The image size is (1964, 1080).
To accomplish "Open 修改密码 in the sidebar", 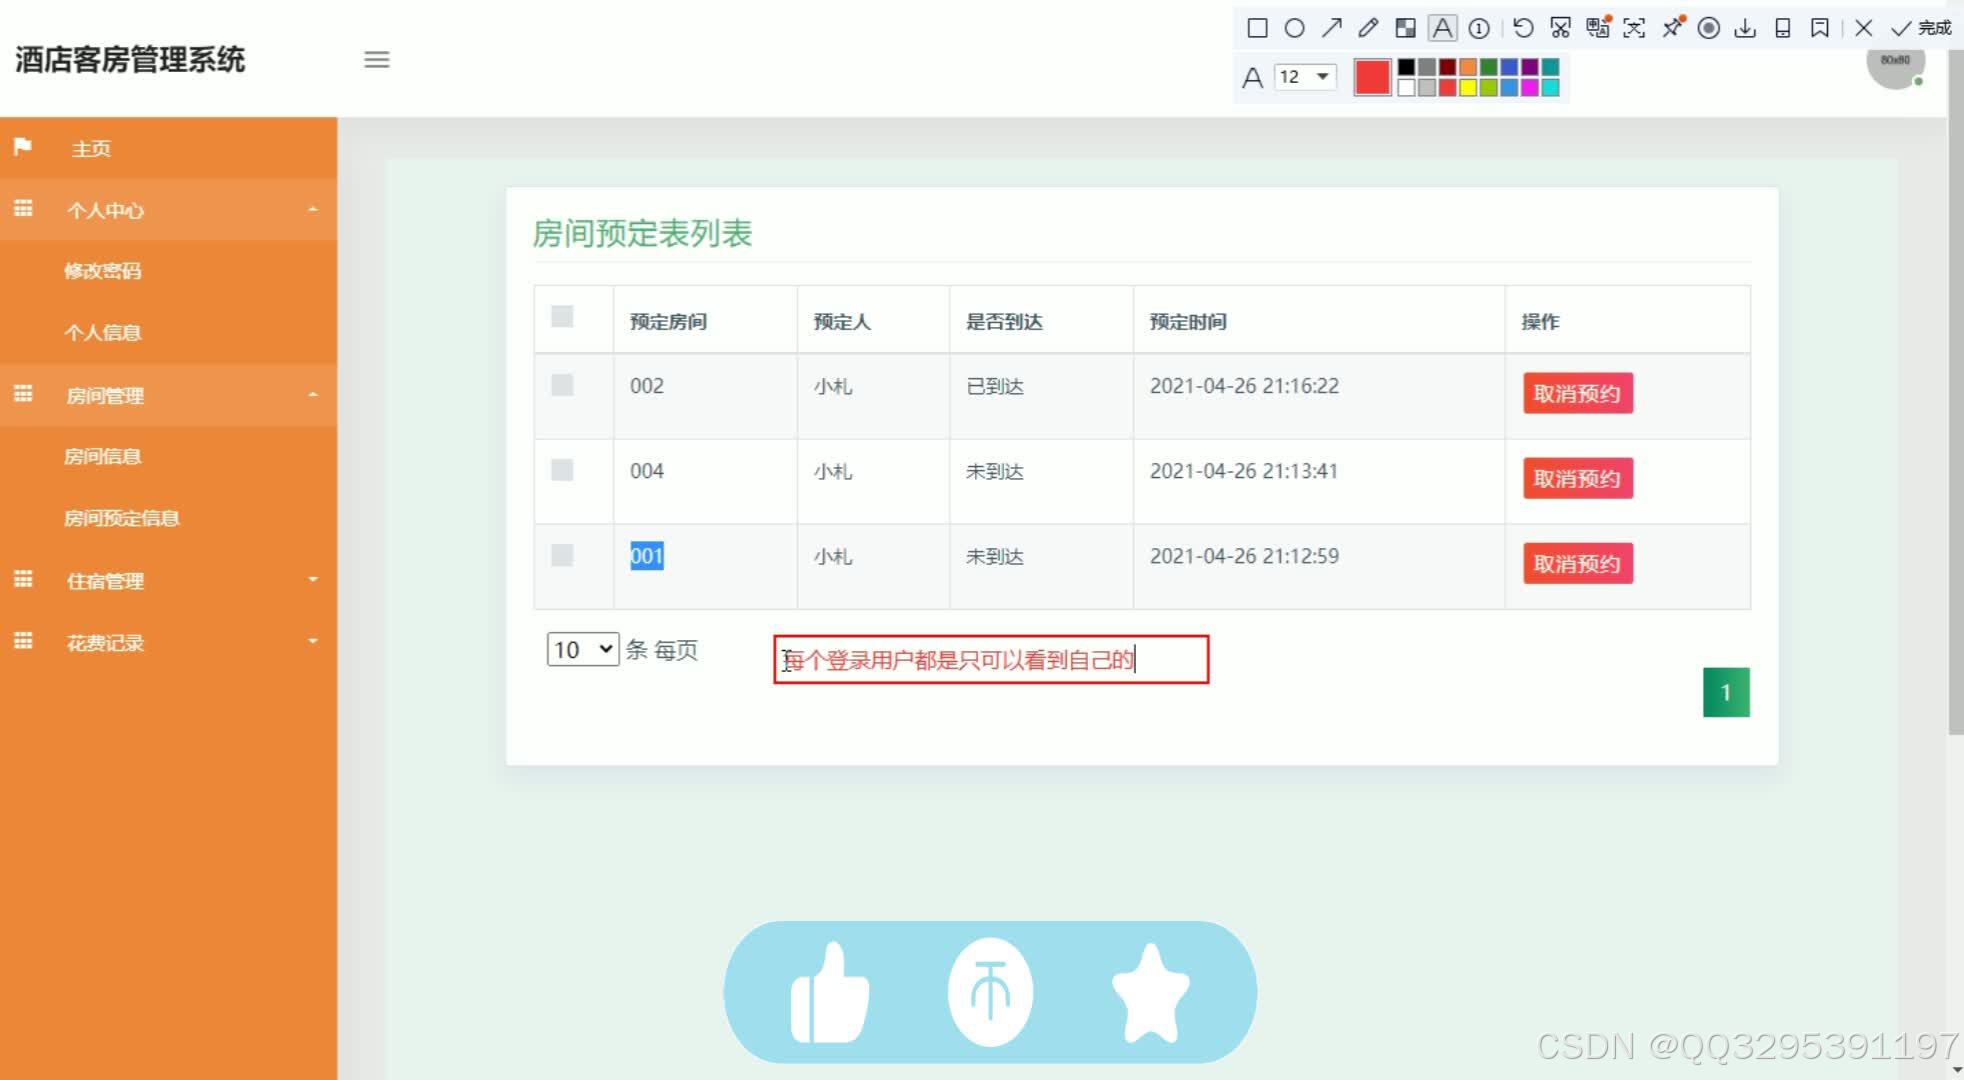I will tap(103, 271).
